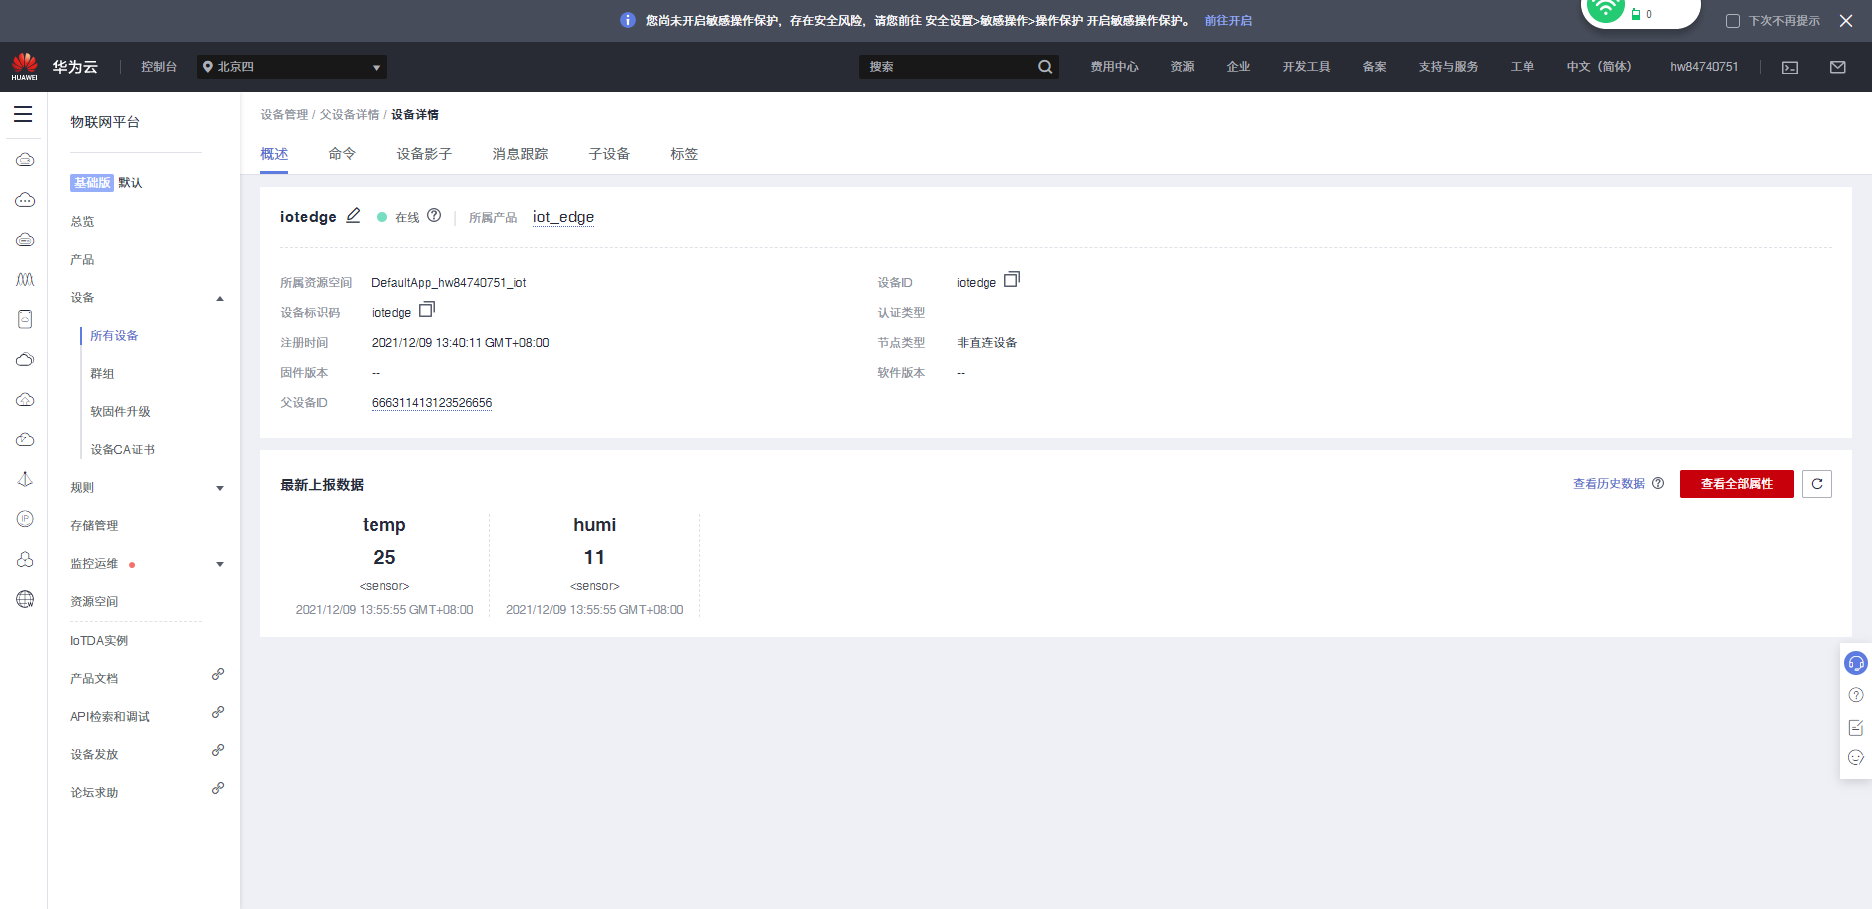Switch to the 命令 tab
Image resolution: width=1872 pixels, height=909 pixels.
(x=342, y=154)
